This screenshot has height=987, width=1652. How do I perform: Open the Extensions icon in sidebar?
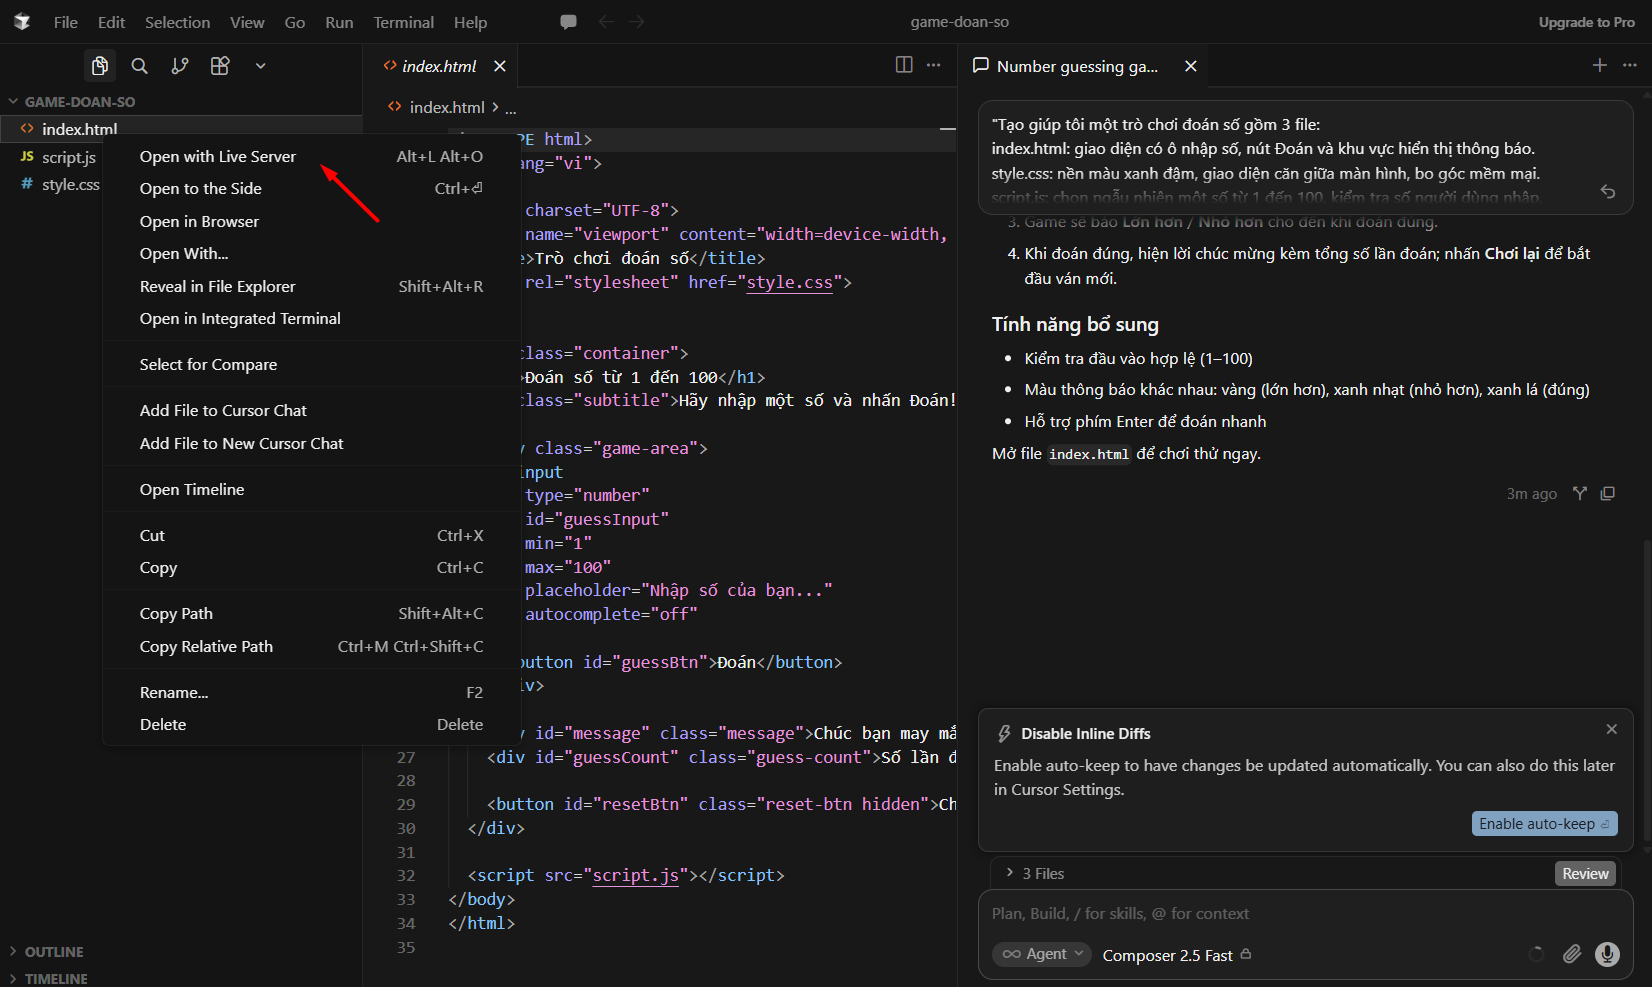tap(220, 66)
